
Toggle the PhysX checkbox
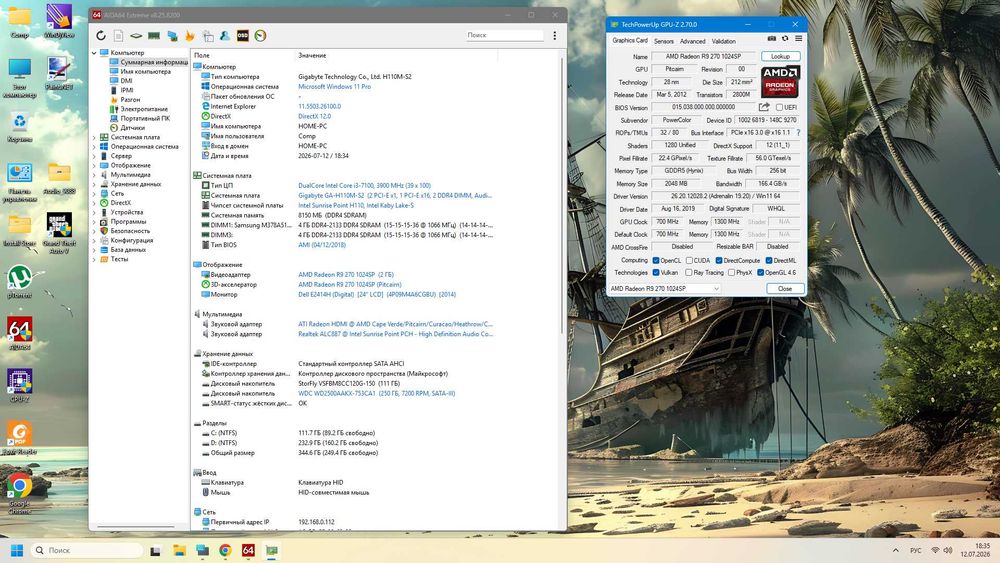pyautogui.click(x=732, y=272)
